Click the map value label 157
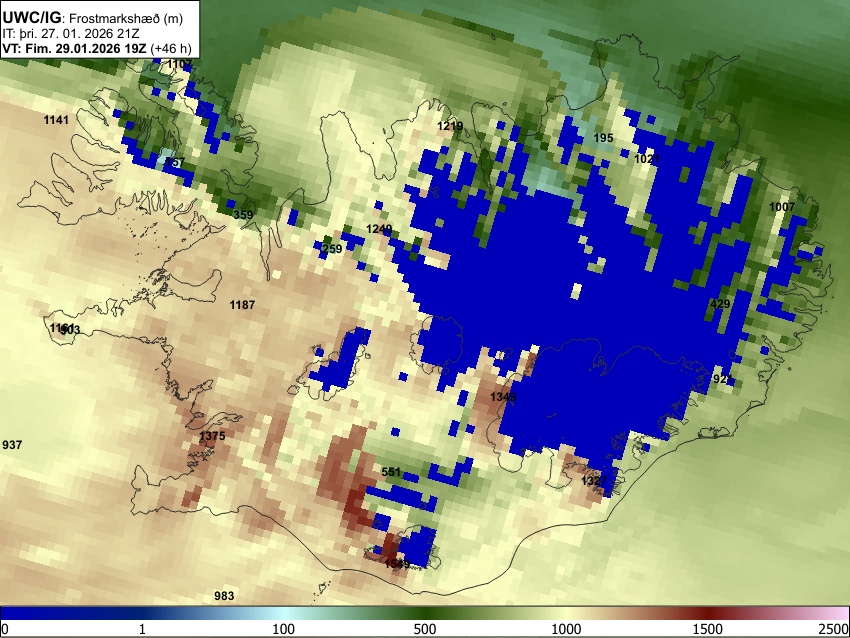Screen dimensions: 850x638 (175, 162)
